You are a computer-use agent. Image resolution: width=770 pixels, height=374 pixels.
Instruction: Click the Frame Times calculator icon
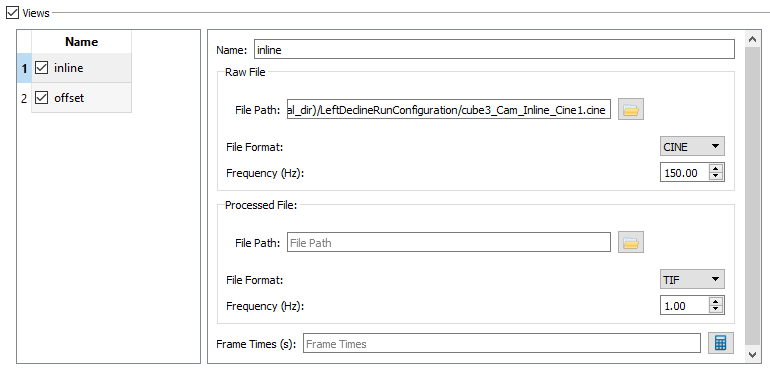coord(720,343)
